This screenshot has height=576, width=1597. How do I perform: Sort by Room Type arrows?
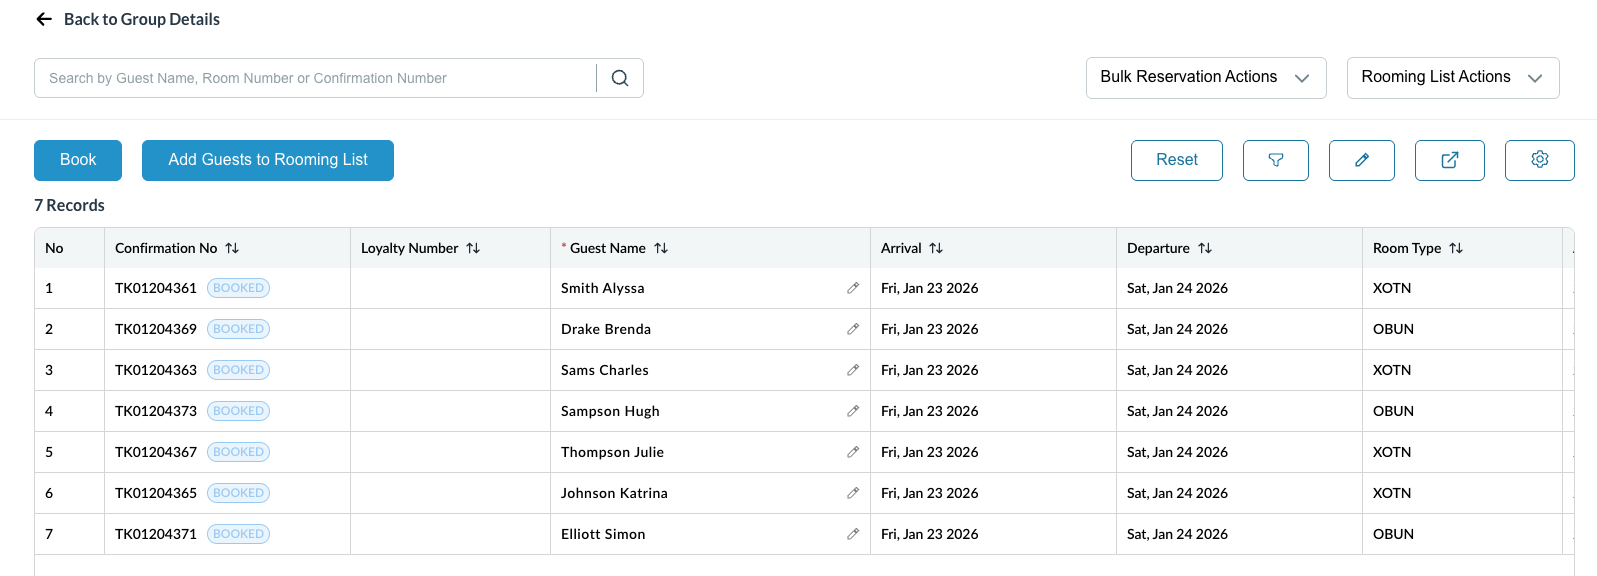(x=1456, y=248)
